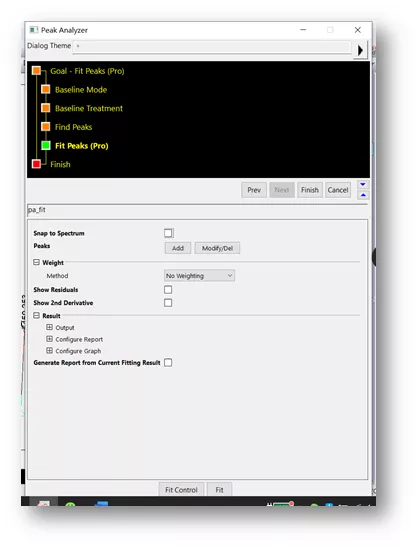Viewport: 418px width, 548px height.
Task: Check Generate Report from Current Fitting Result
Action: [x=168, y=362]
